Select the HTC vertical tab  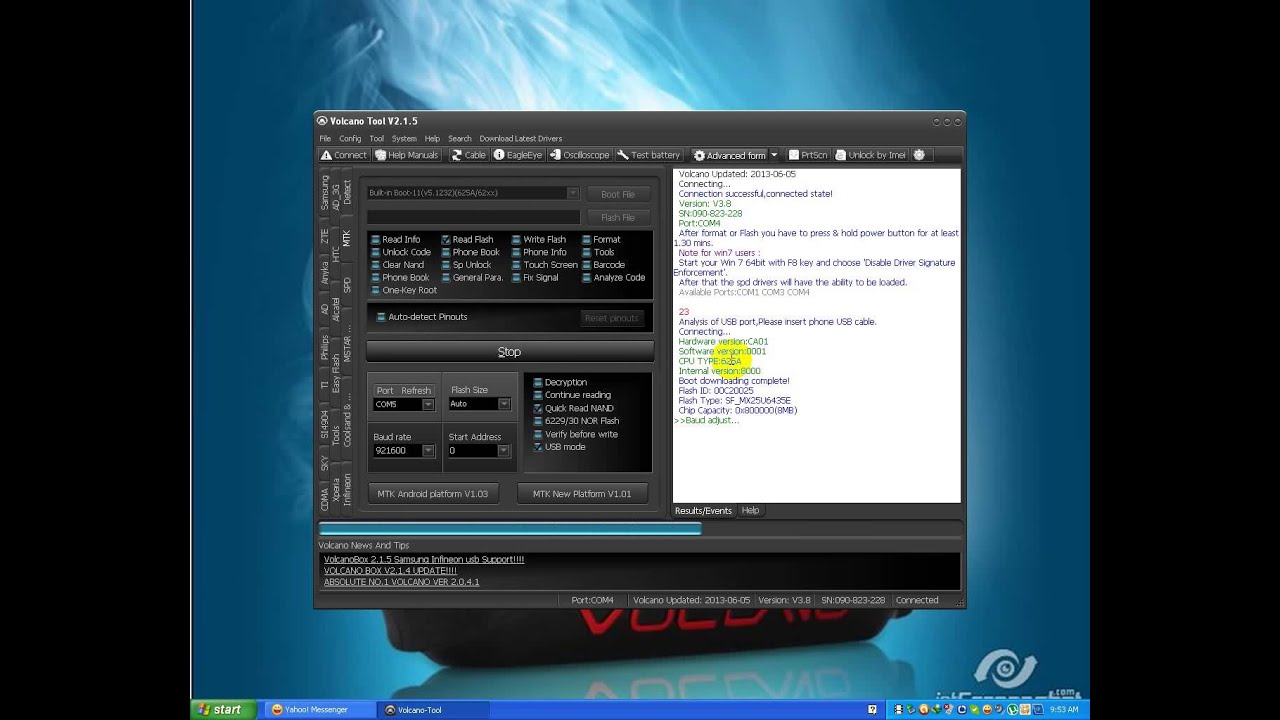[x=336, y=254]
